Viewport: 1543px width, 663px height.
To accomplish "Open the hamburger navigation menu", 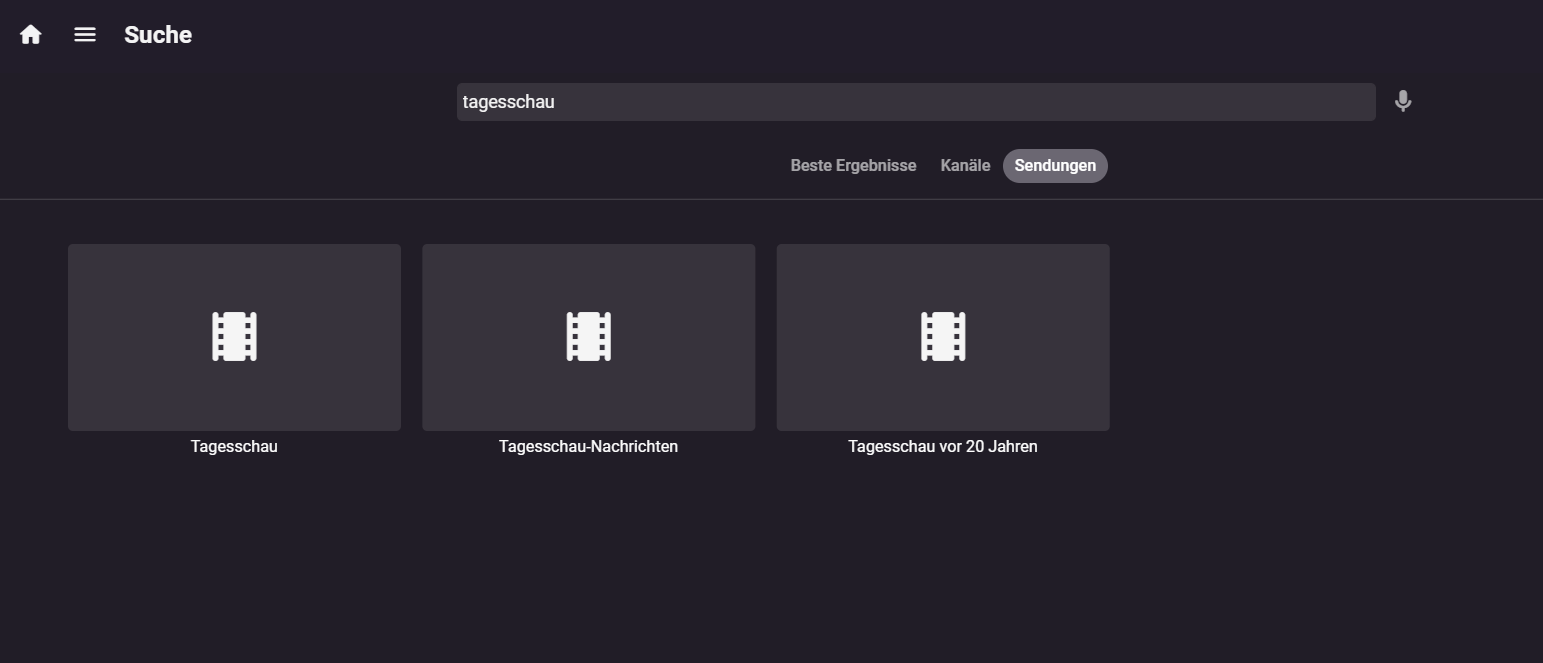I will click(x=85, y=35).
